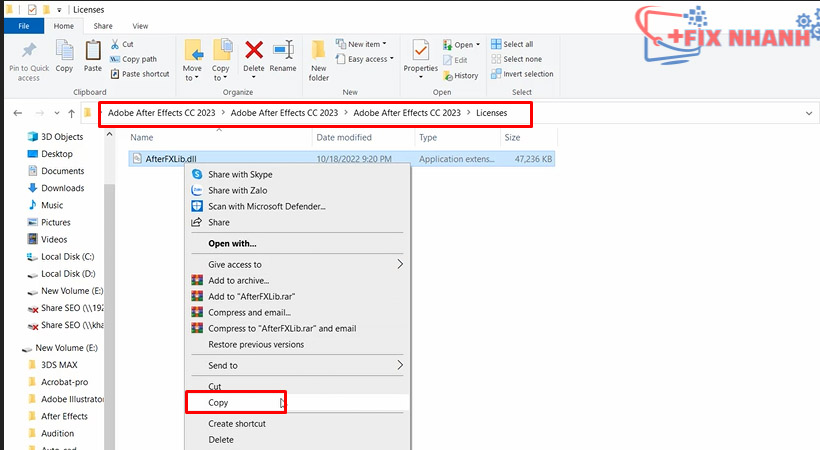This screenshot has width=820, height=450.
Task: Click Copy path in Clipboard group
Action: coord(133,59)
